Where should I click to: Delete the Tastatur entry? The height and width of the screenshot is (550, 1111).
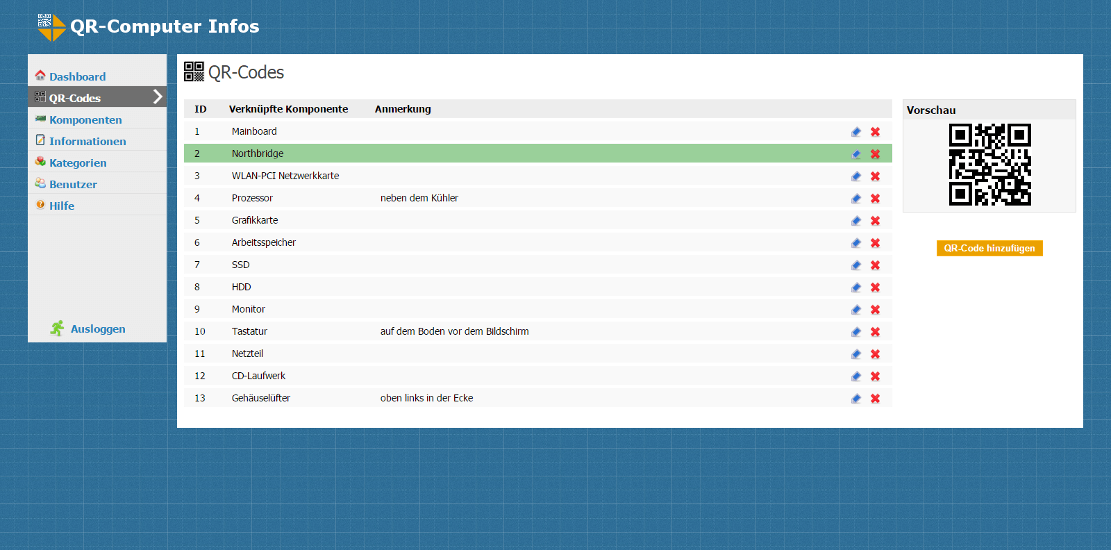(x=875, y=332)
